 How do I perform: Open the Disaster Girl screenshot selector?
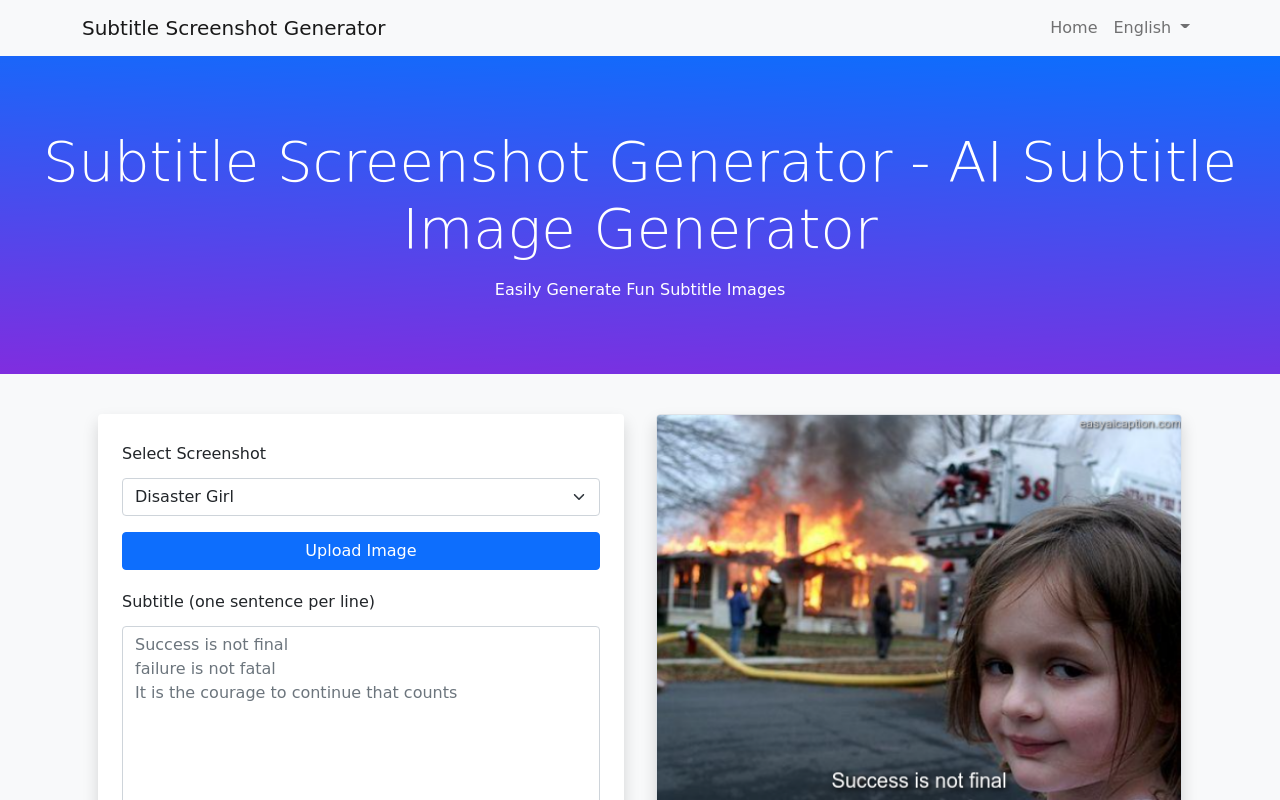pyautogui.click(x=361, y=497)
